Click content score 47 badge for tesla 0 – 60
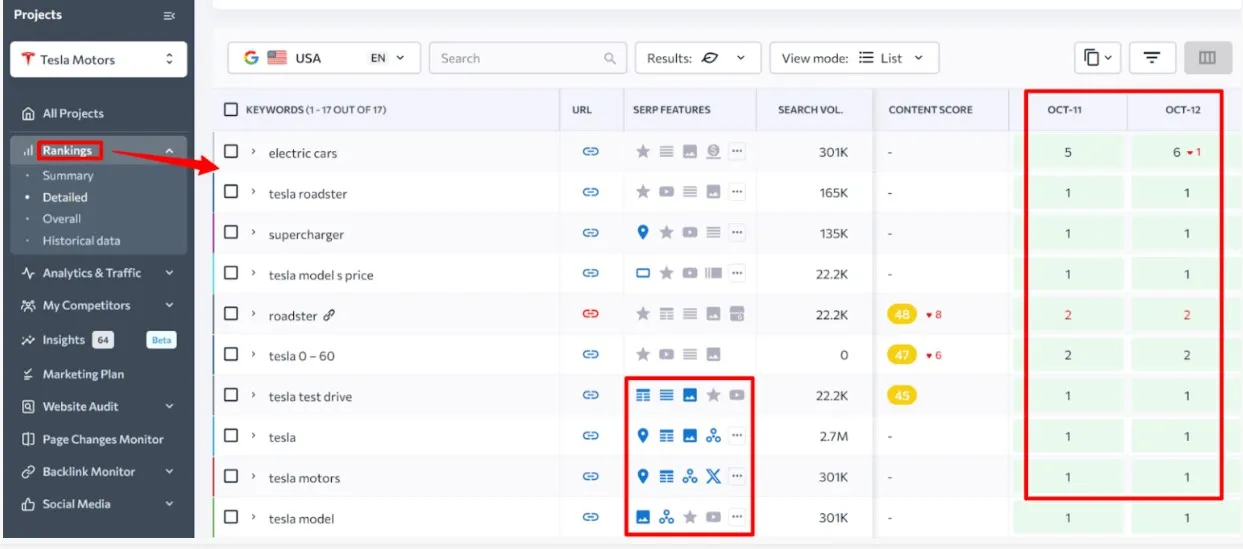Viewport: 1243px width, 549px height. tap(903, 355)
